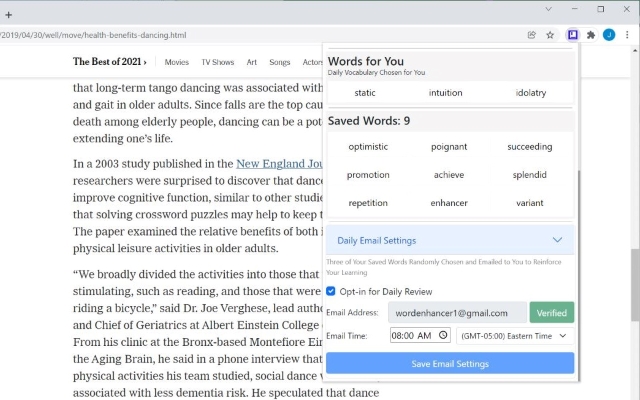Screen dimensions: 640x400
Task: Restore down the browser window
Action: point(600,9)
